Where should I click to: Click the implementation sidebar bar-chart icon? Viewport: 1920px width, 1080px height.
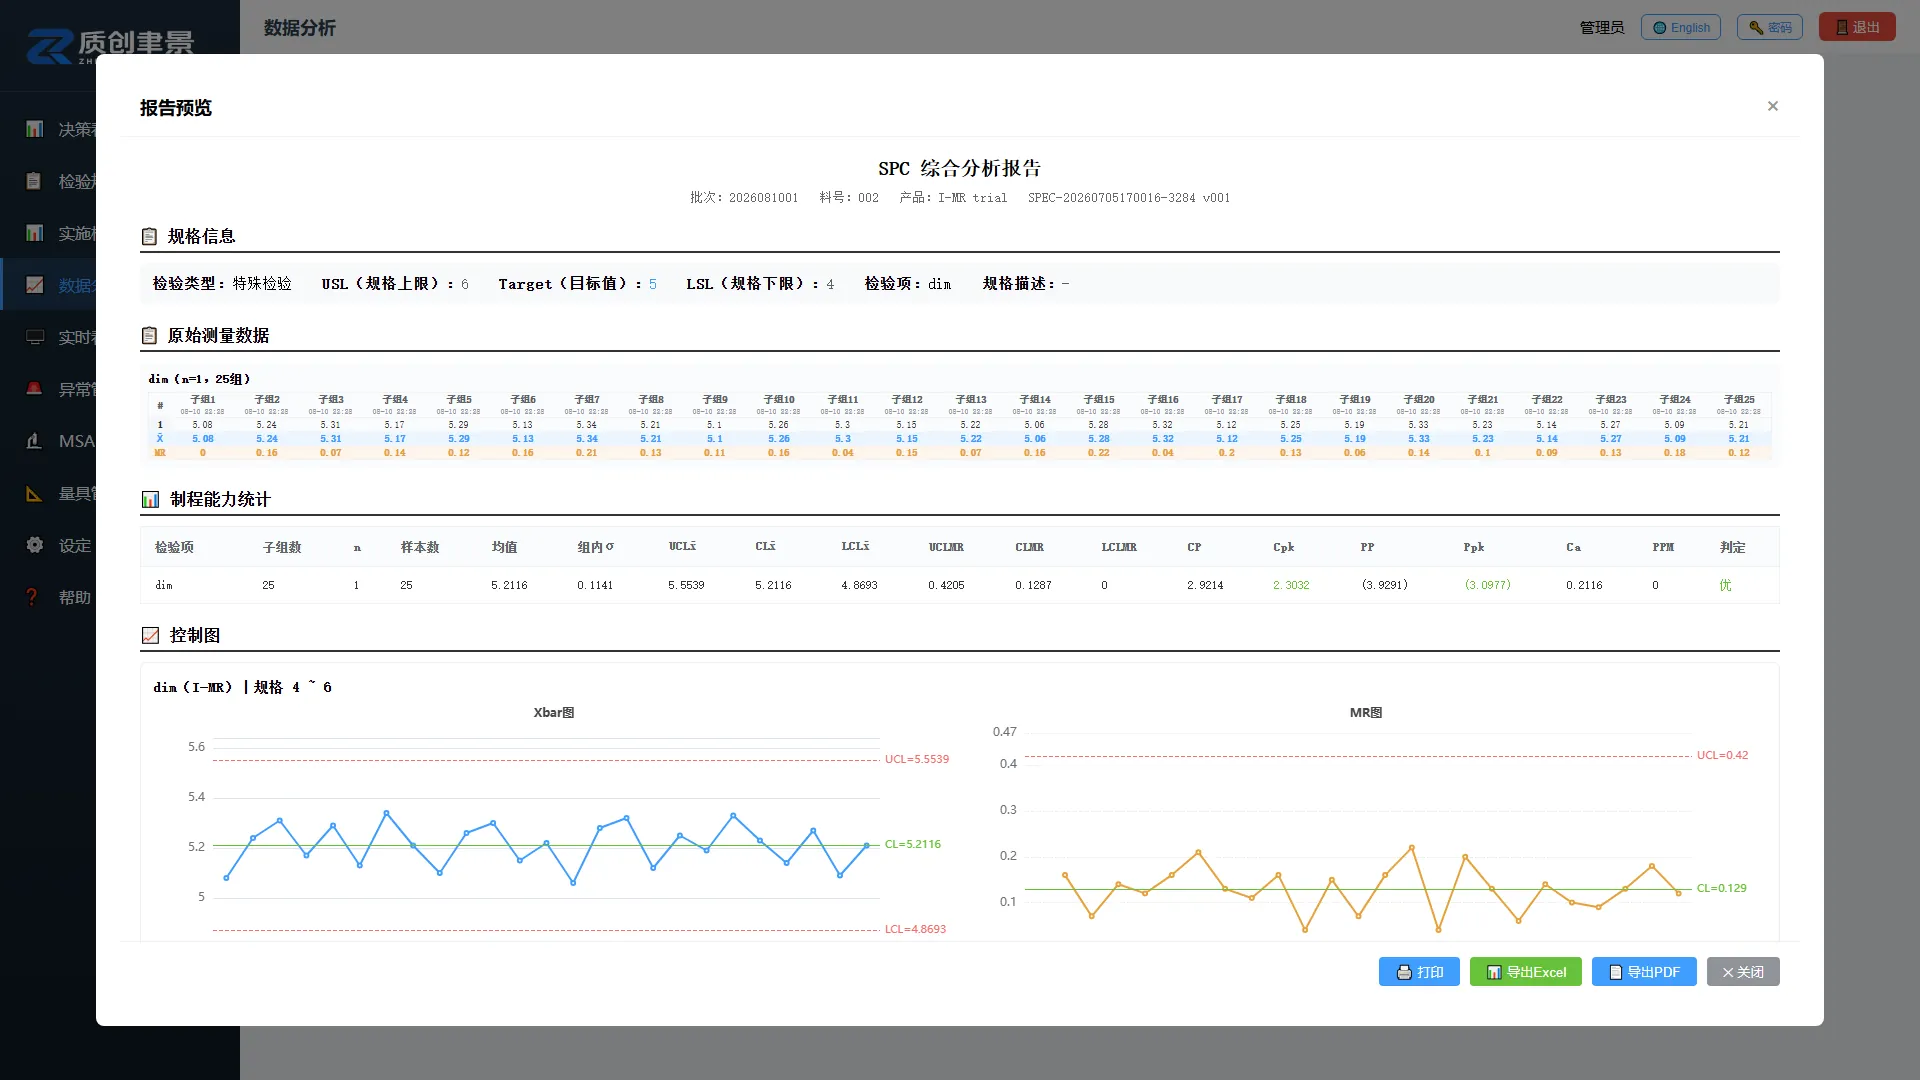tap(35, 233)
